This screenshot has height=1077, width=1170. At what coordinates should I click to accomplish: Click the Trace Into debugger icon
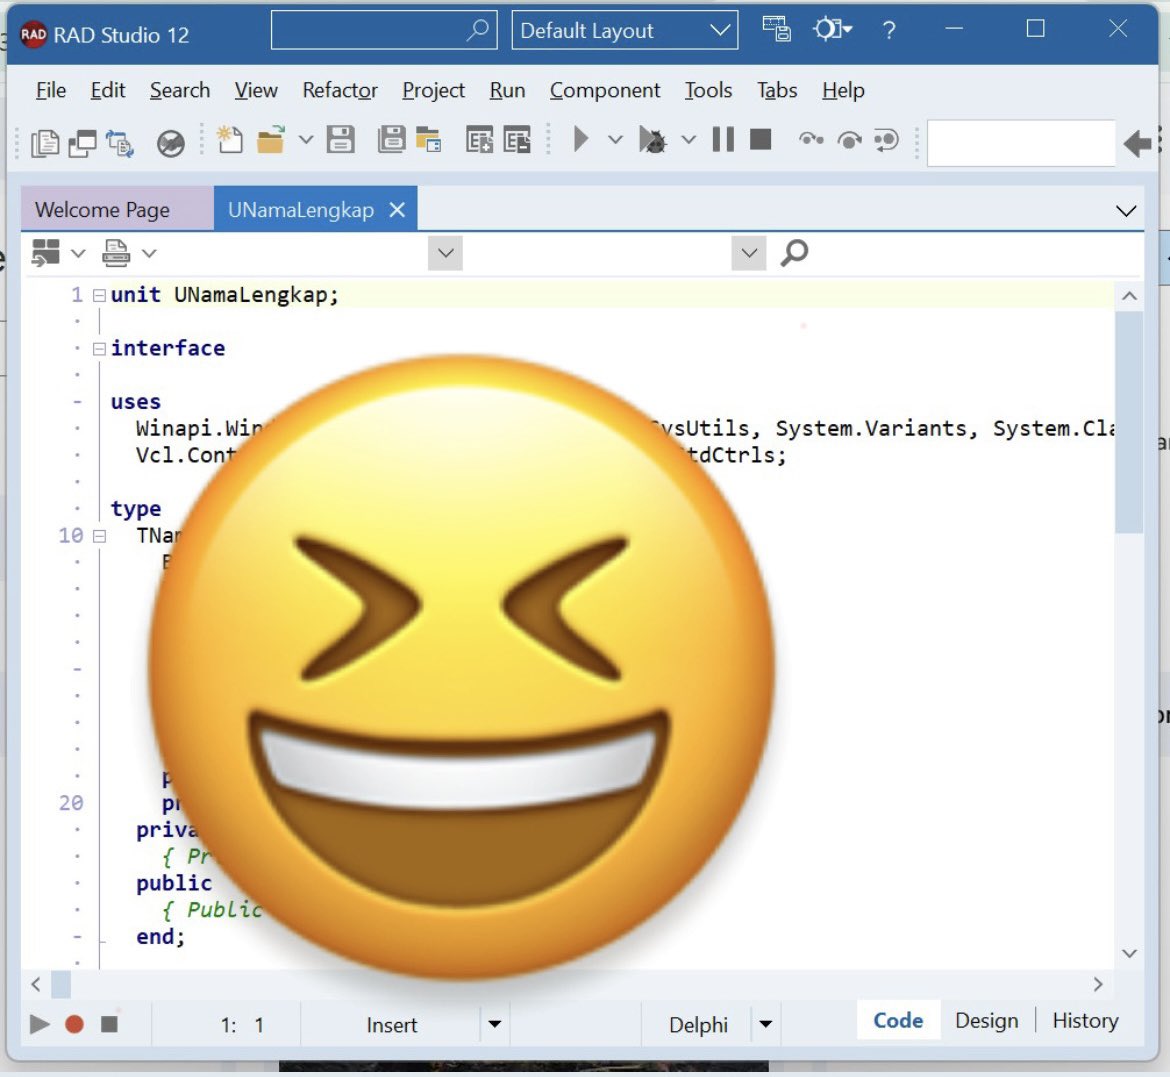pos(811,140)
